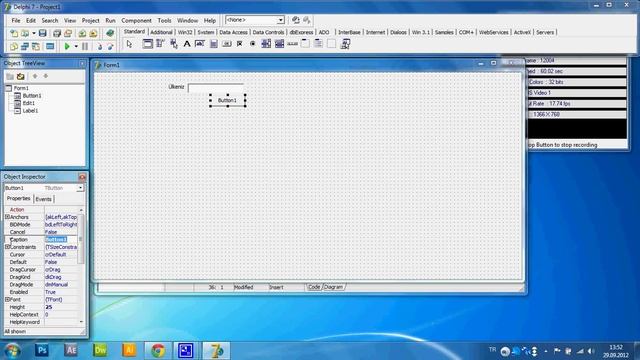640x360 pixels.
Task: Open the desktop <None> combo box dropdown
Action: pyautogui.click(x=281, y=20)
